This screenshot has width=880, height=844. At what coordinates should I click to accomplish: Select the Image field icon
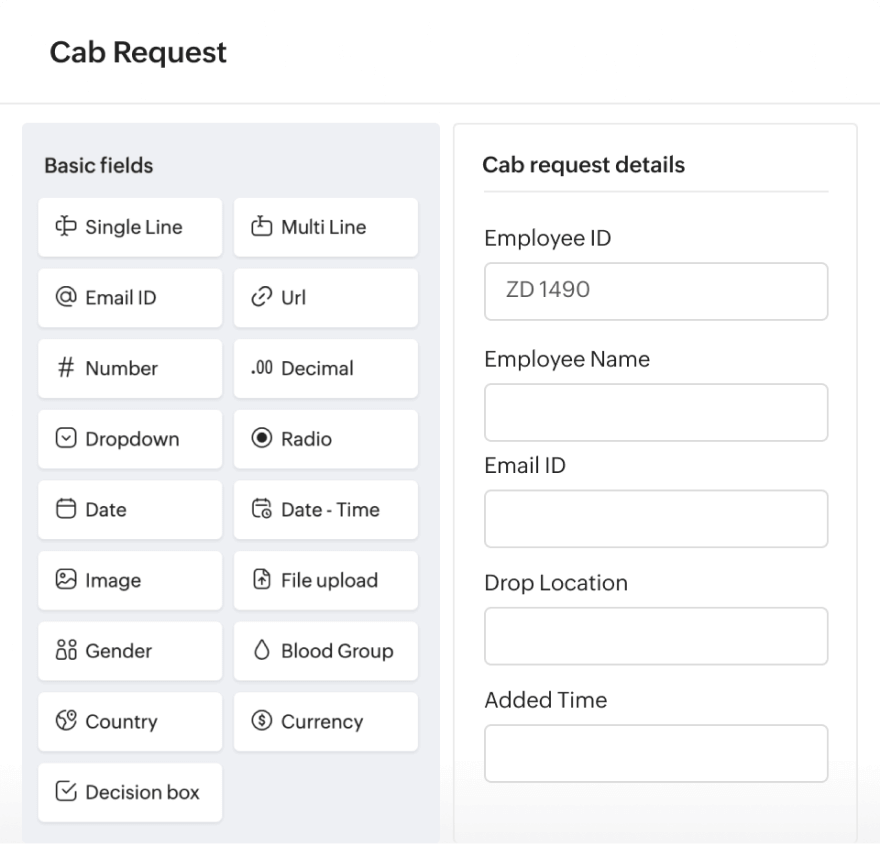click(130, 580)
